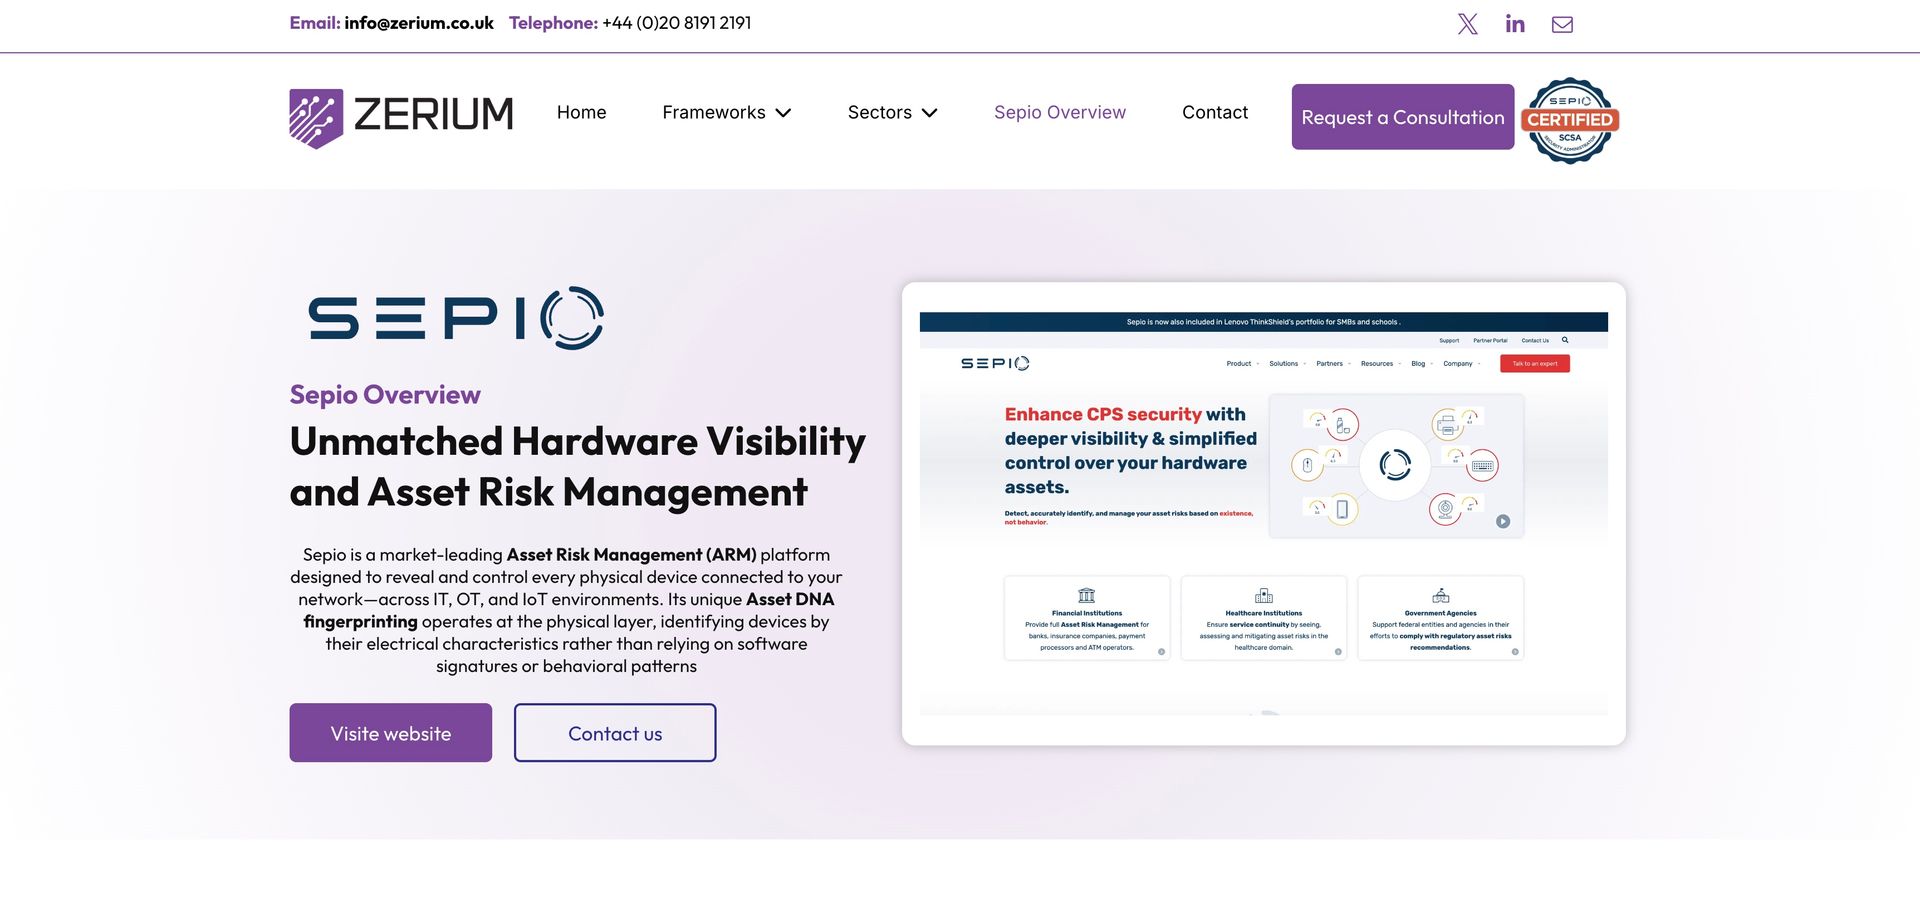1920x923 pixels.
Task: Click the envelope mail icon in top bar
Action: pyautogui.click(x=1562, y=24)
